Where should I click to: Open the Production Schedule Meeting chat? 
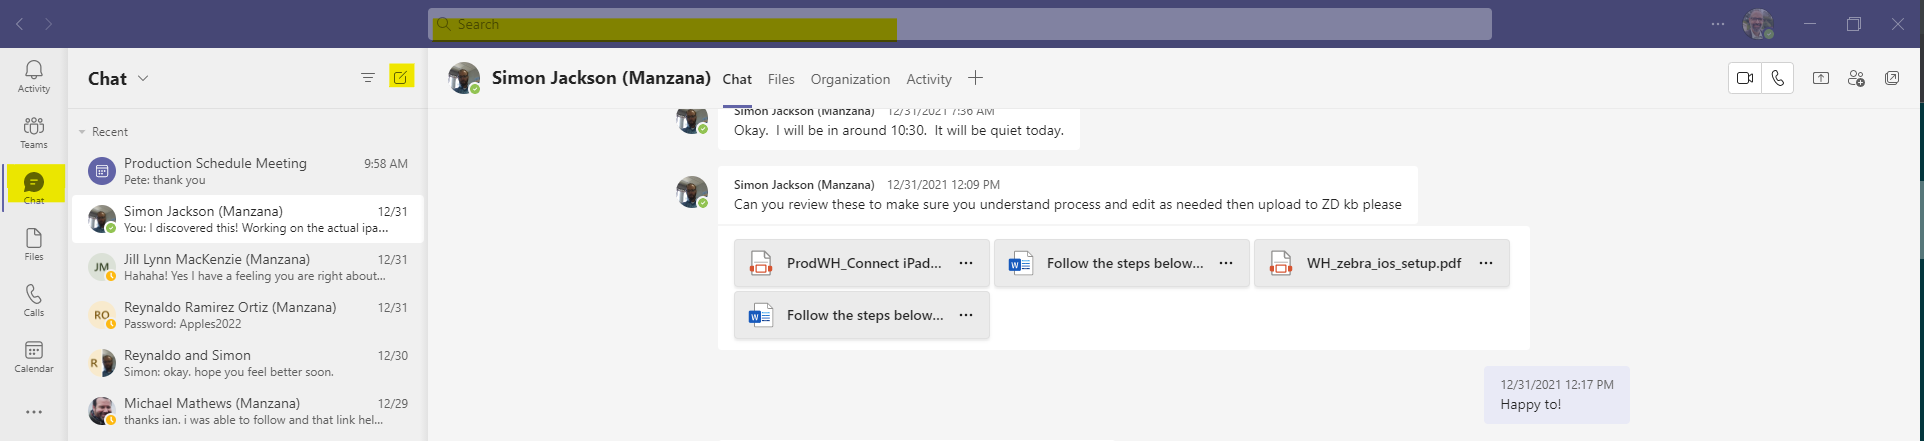tap(247, 171)
